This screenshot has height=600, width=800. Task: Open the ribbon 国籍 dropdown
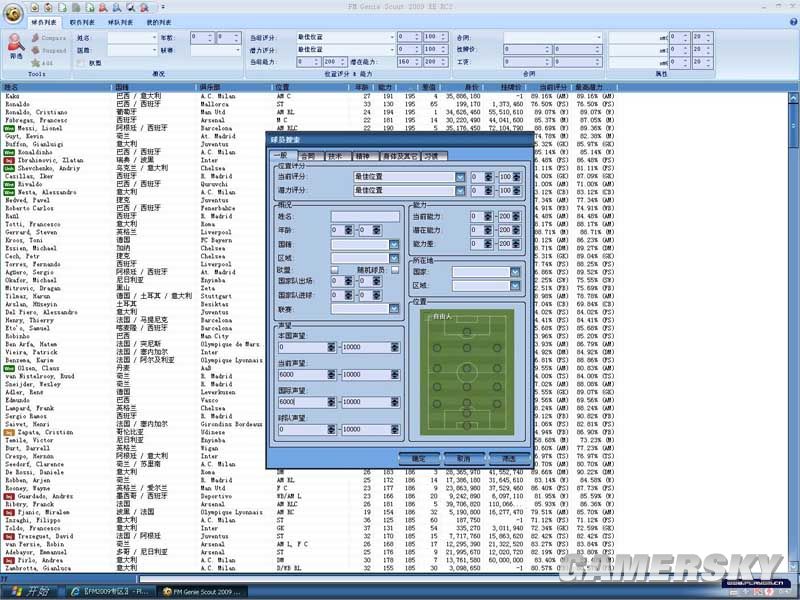coord(154,50)
